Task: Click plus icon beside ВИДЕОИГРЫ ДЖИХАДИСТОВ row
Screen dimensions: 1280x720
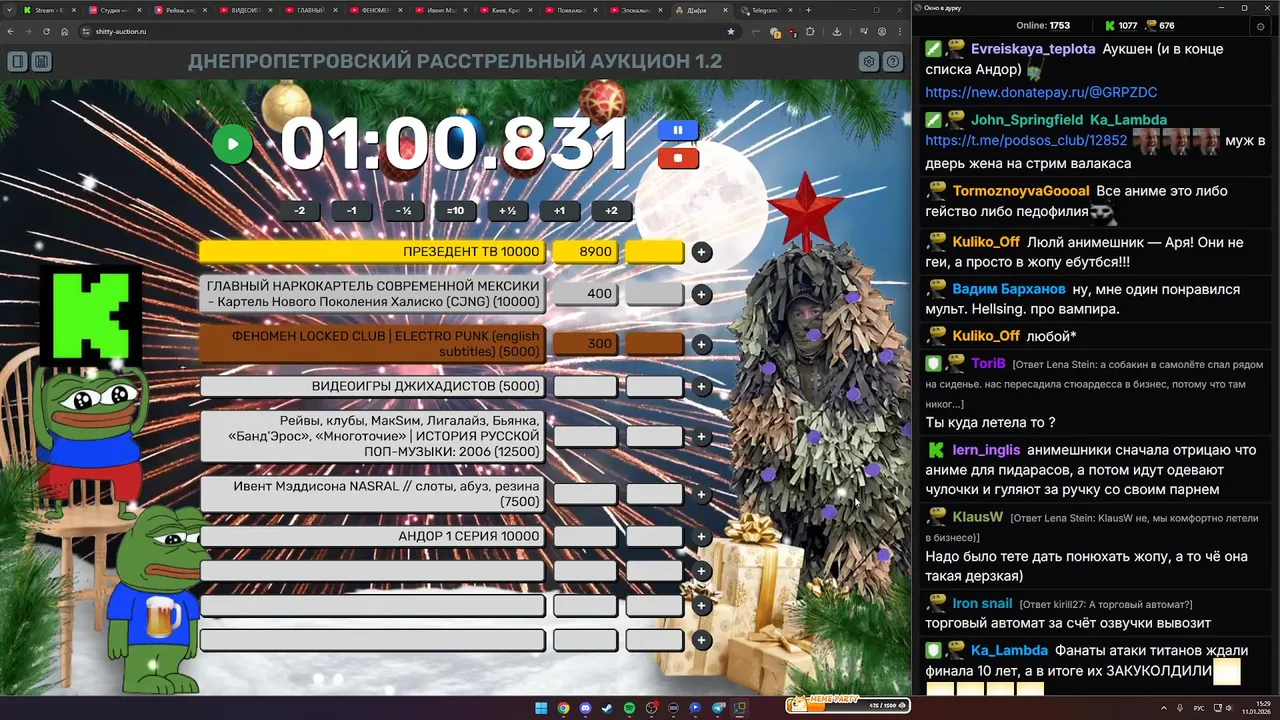Action: tap(702, 386)
